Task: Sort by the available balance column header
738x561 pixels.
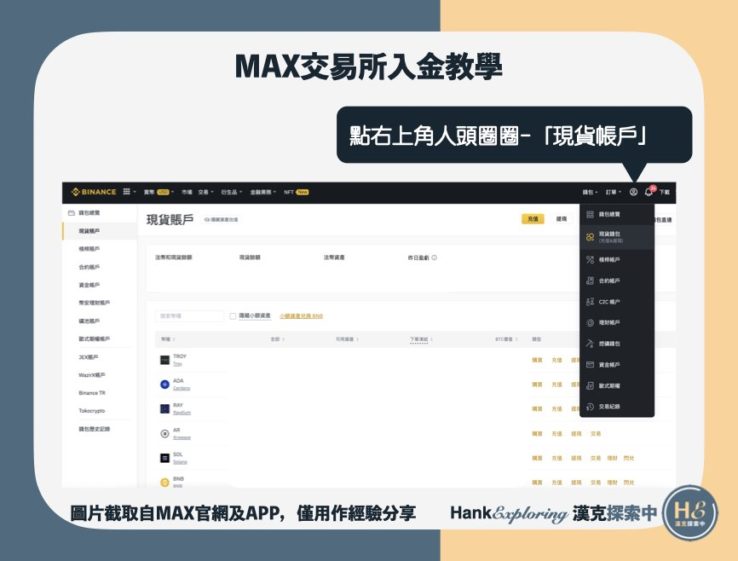Action: 347,339
